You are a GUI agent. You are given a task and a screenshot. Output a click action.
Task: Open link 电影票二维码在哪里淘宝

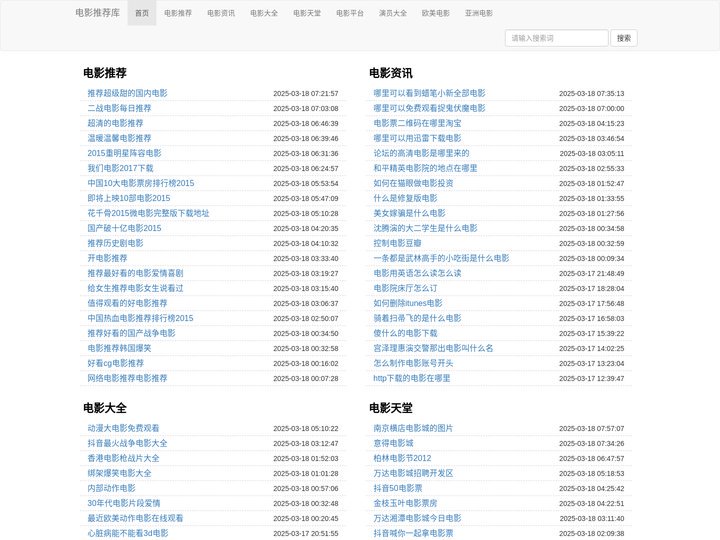coord(417,123)
